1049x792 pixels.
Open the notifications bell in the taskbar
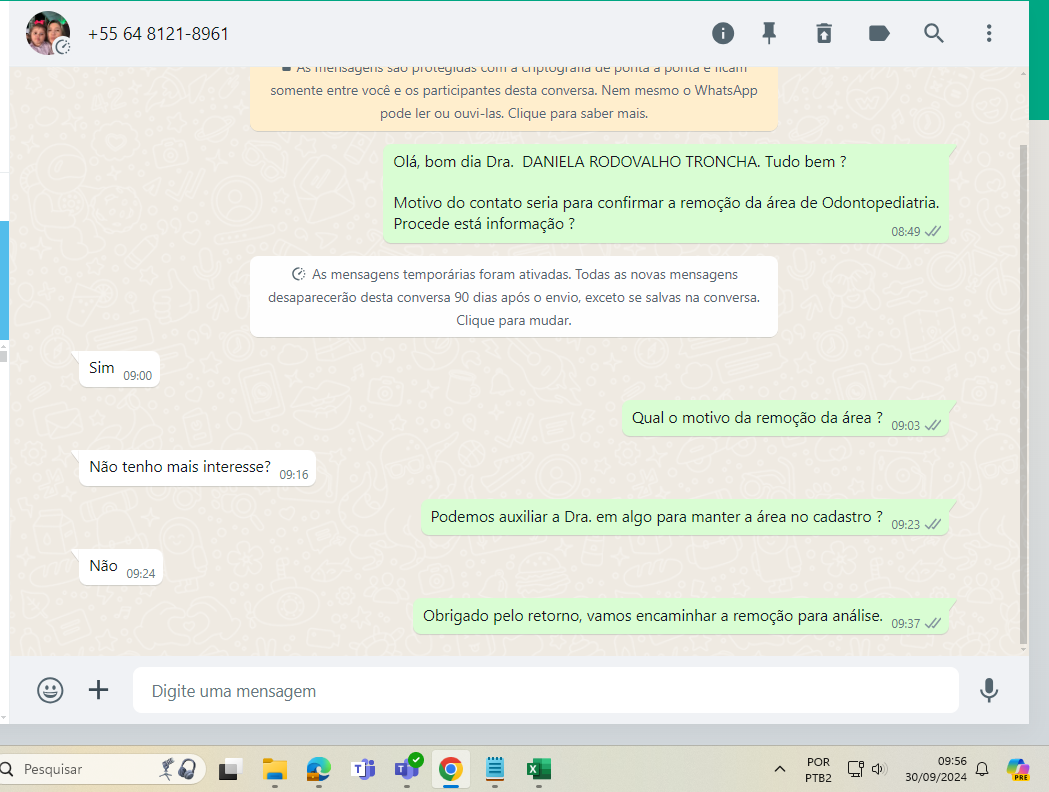click(x=982, y=769)
